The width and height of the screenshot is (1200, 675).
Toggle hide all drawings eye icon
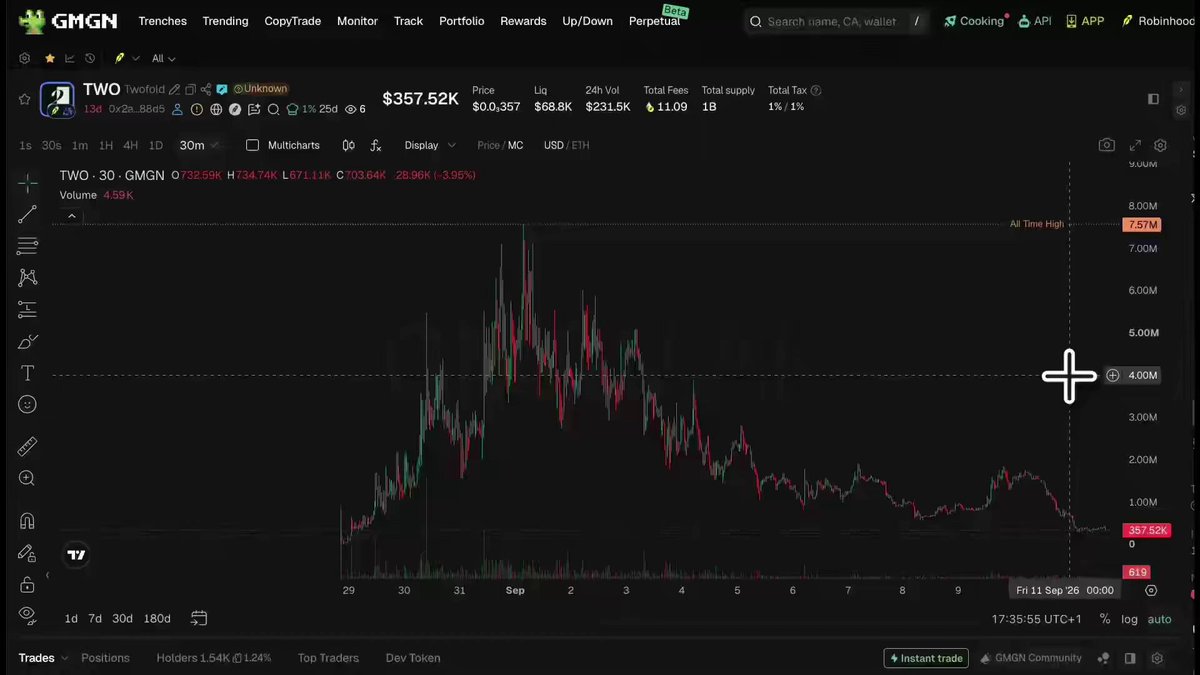pos(27,614)
